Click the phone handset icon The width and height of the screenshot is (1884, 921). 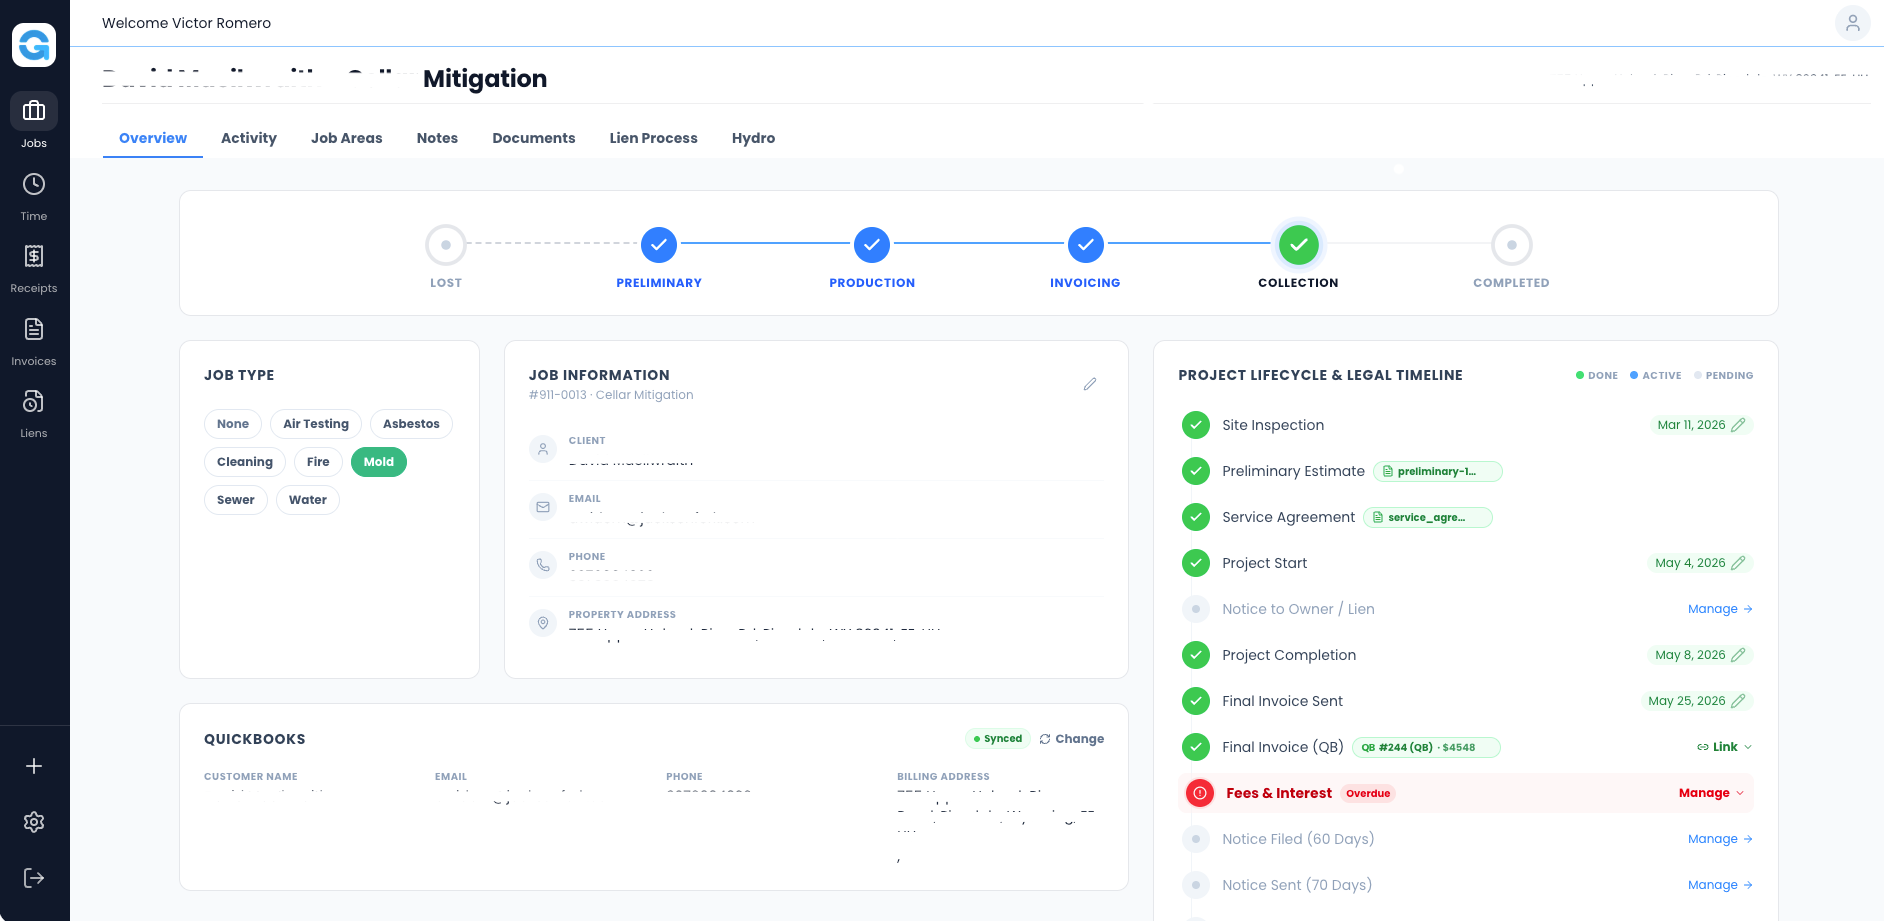tap(543, 565)
